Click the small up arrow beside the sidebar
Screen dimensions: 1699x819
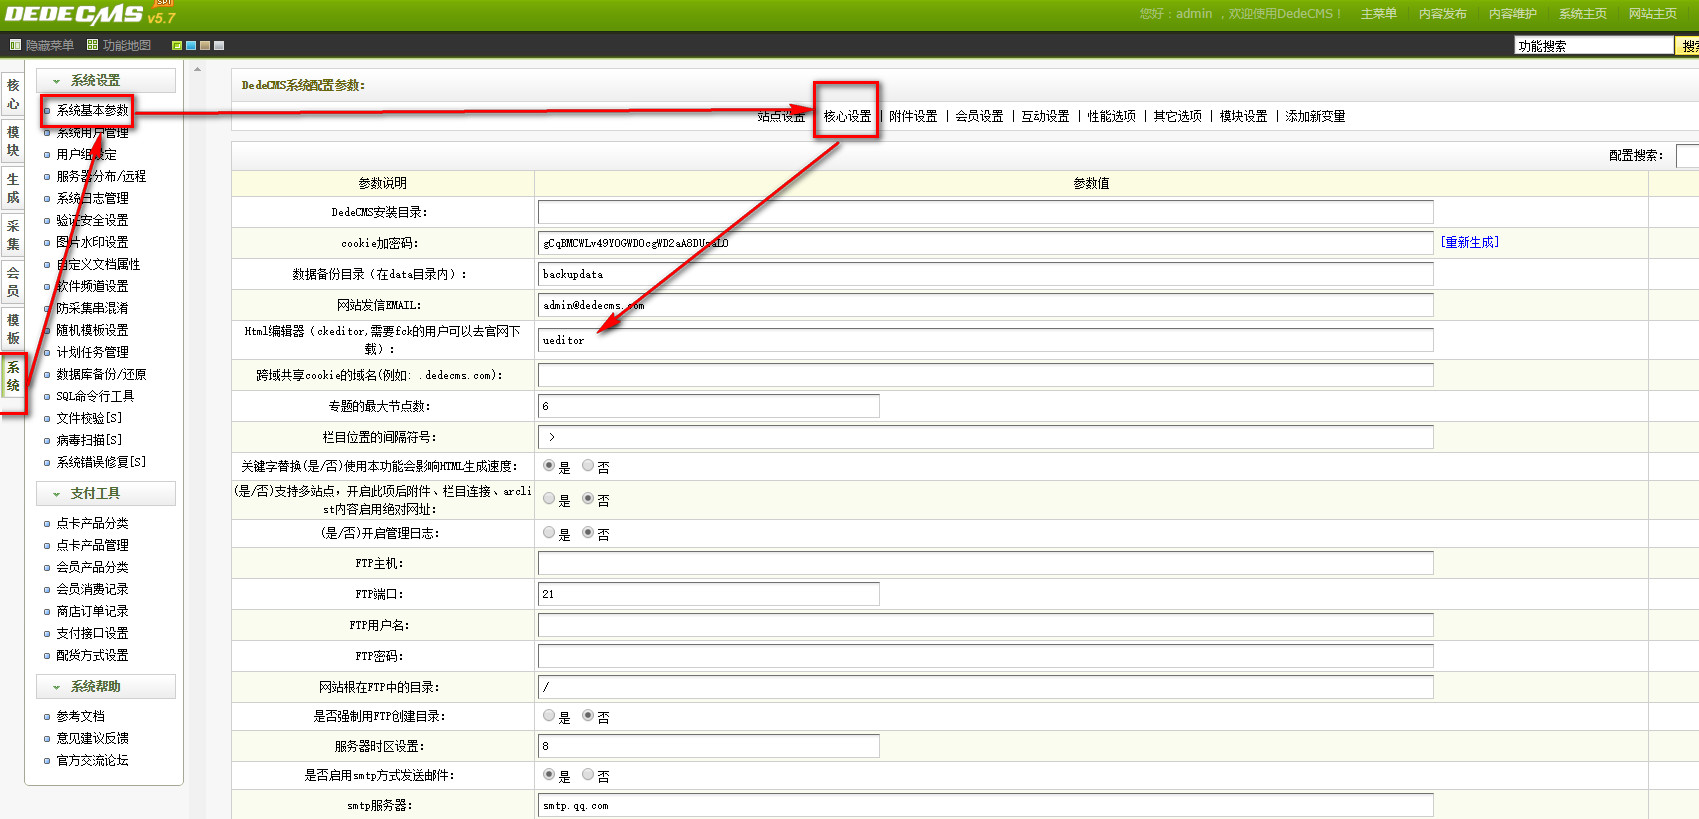[197, 70]
